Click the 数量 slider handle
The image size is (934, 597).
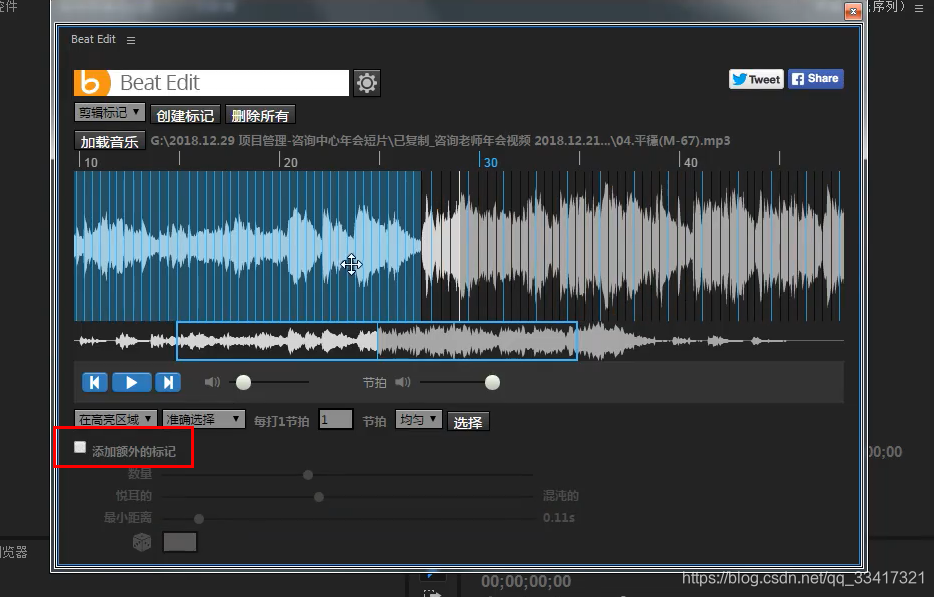[308, 475]
